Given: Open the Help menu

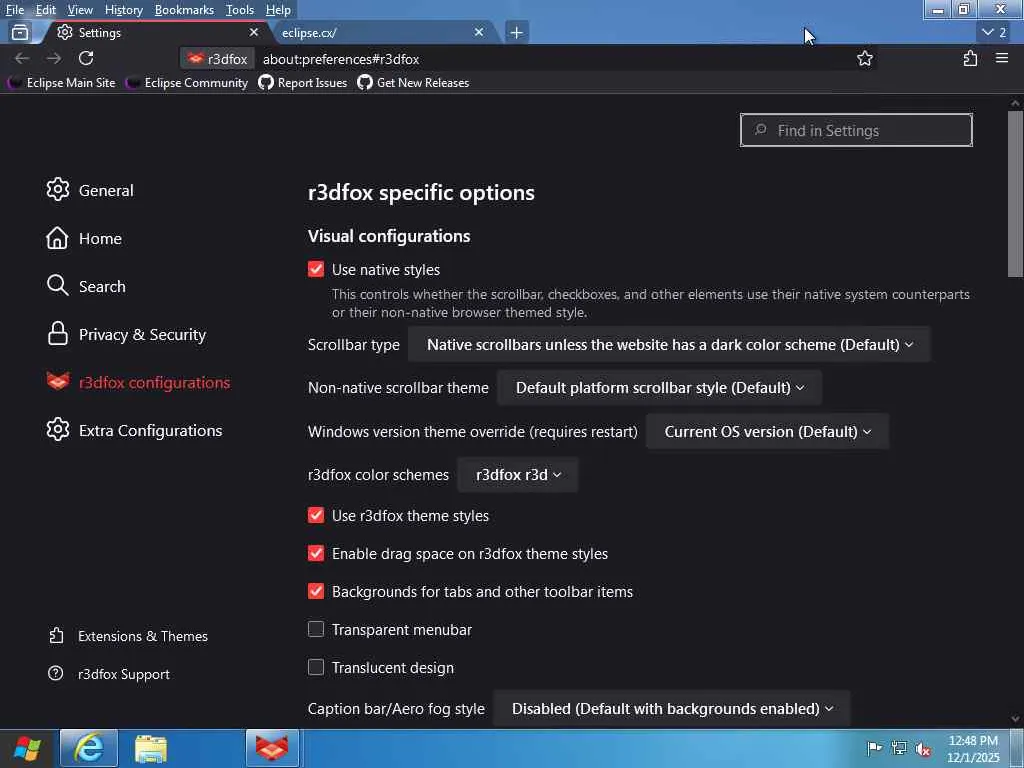Looking at the screenshot, I should tap(278, 10).
